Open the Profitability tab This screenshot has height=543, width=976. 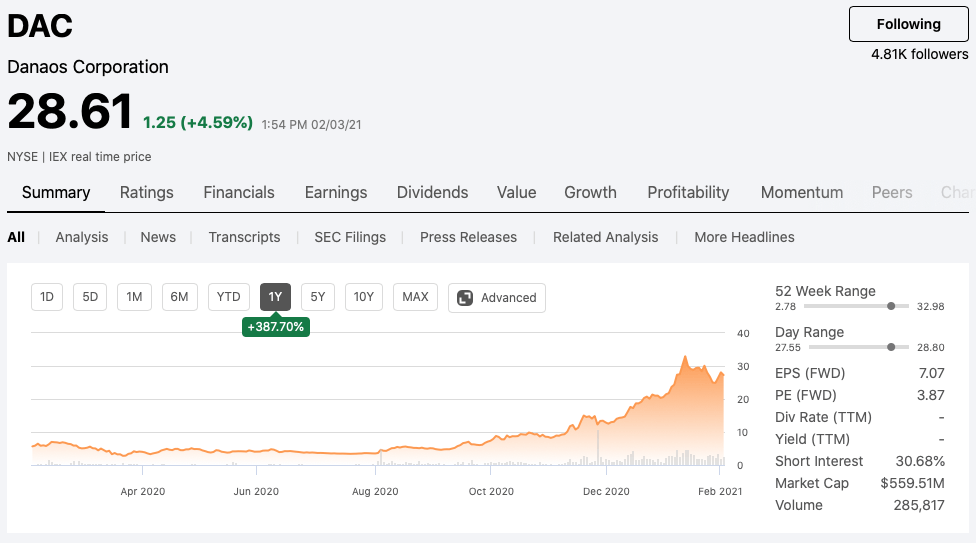coord(688,192)
